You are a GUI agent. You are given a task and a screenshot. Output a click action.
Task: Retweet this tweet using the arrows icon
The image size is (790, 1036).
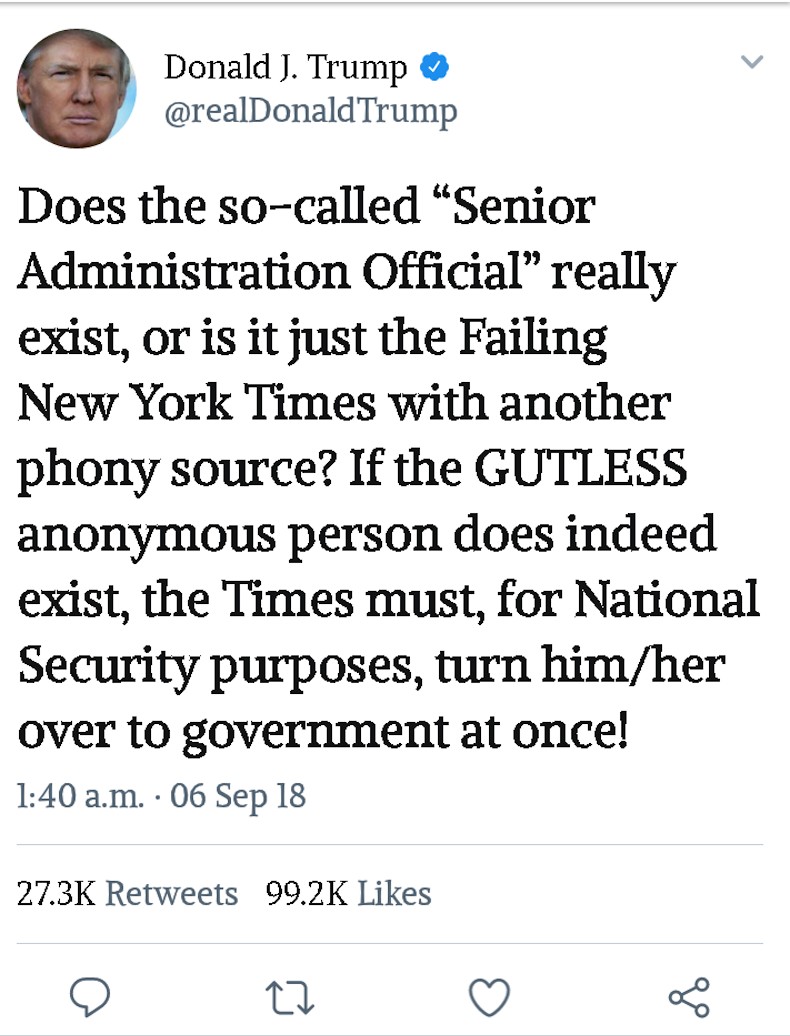[291, 996]
